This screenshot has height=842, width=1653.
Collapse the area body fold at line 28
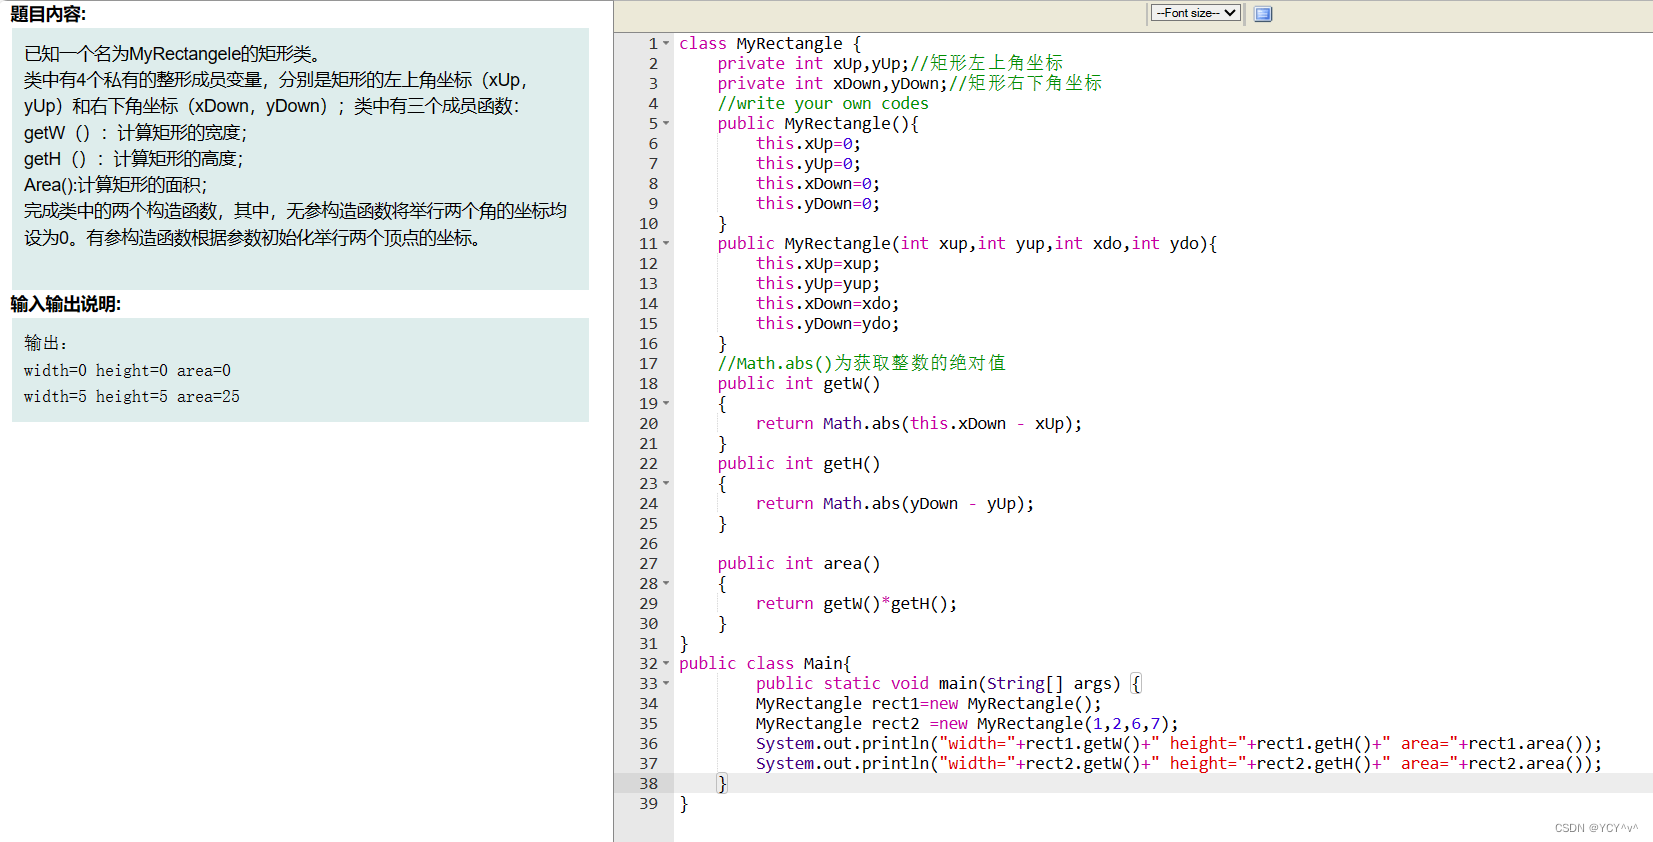click(666, 584)
